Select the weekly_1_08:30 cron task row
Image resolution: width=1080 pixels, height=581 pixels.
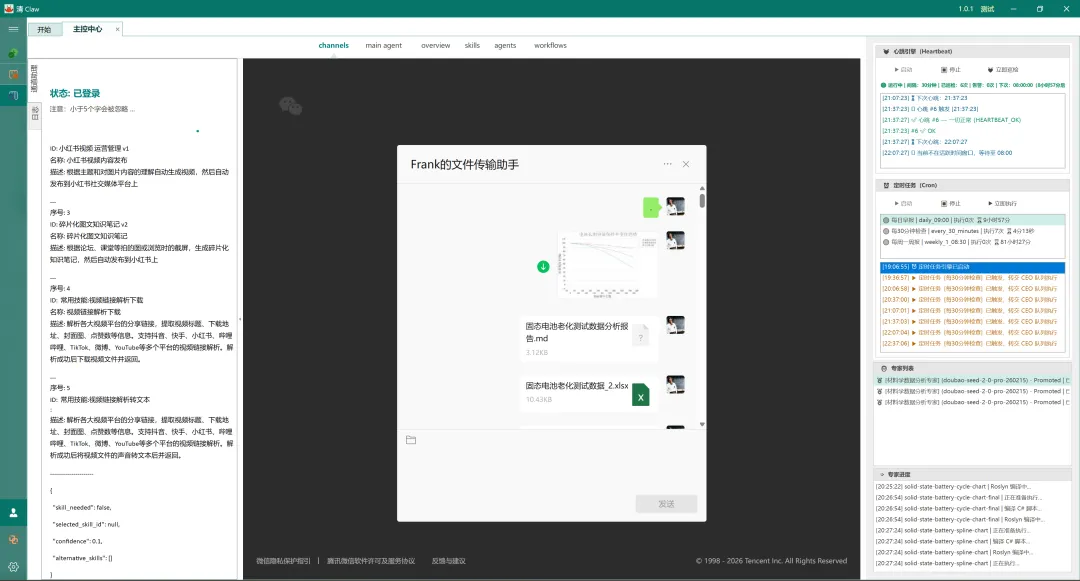point(973,242)
